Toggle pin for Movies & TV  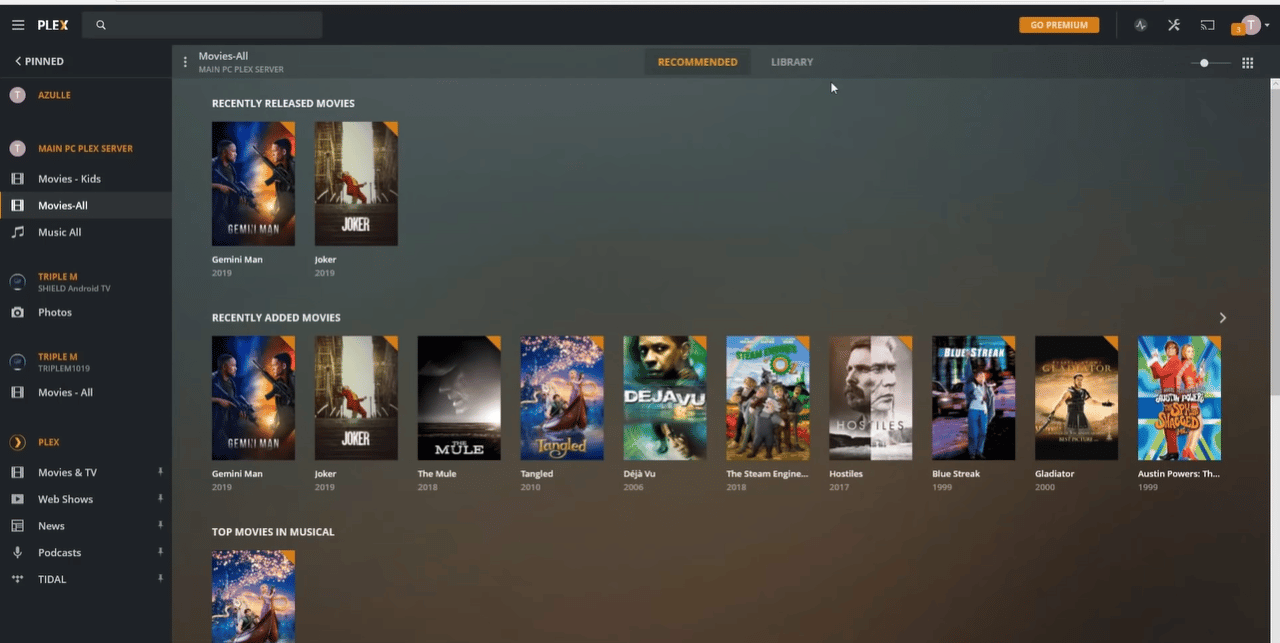tap(160, 472)
